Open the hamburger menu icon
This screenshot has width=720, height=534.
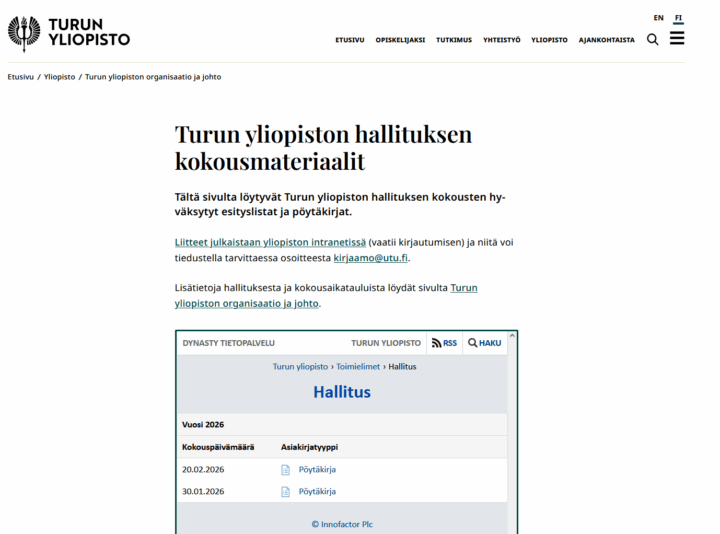(x=677, y=38)
